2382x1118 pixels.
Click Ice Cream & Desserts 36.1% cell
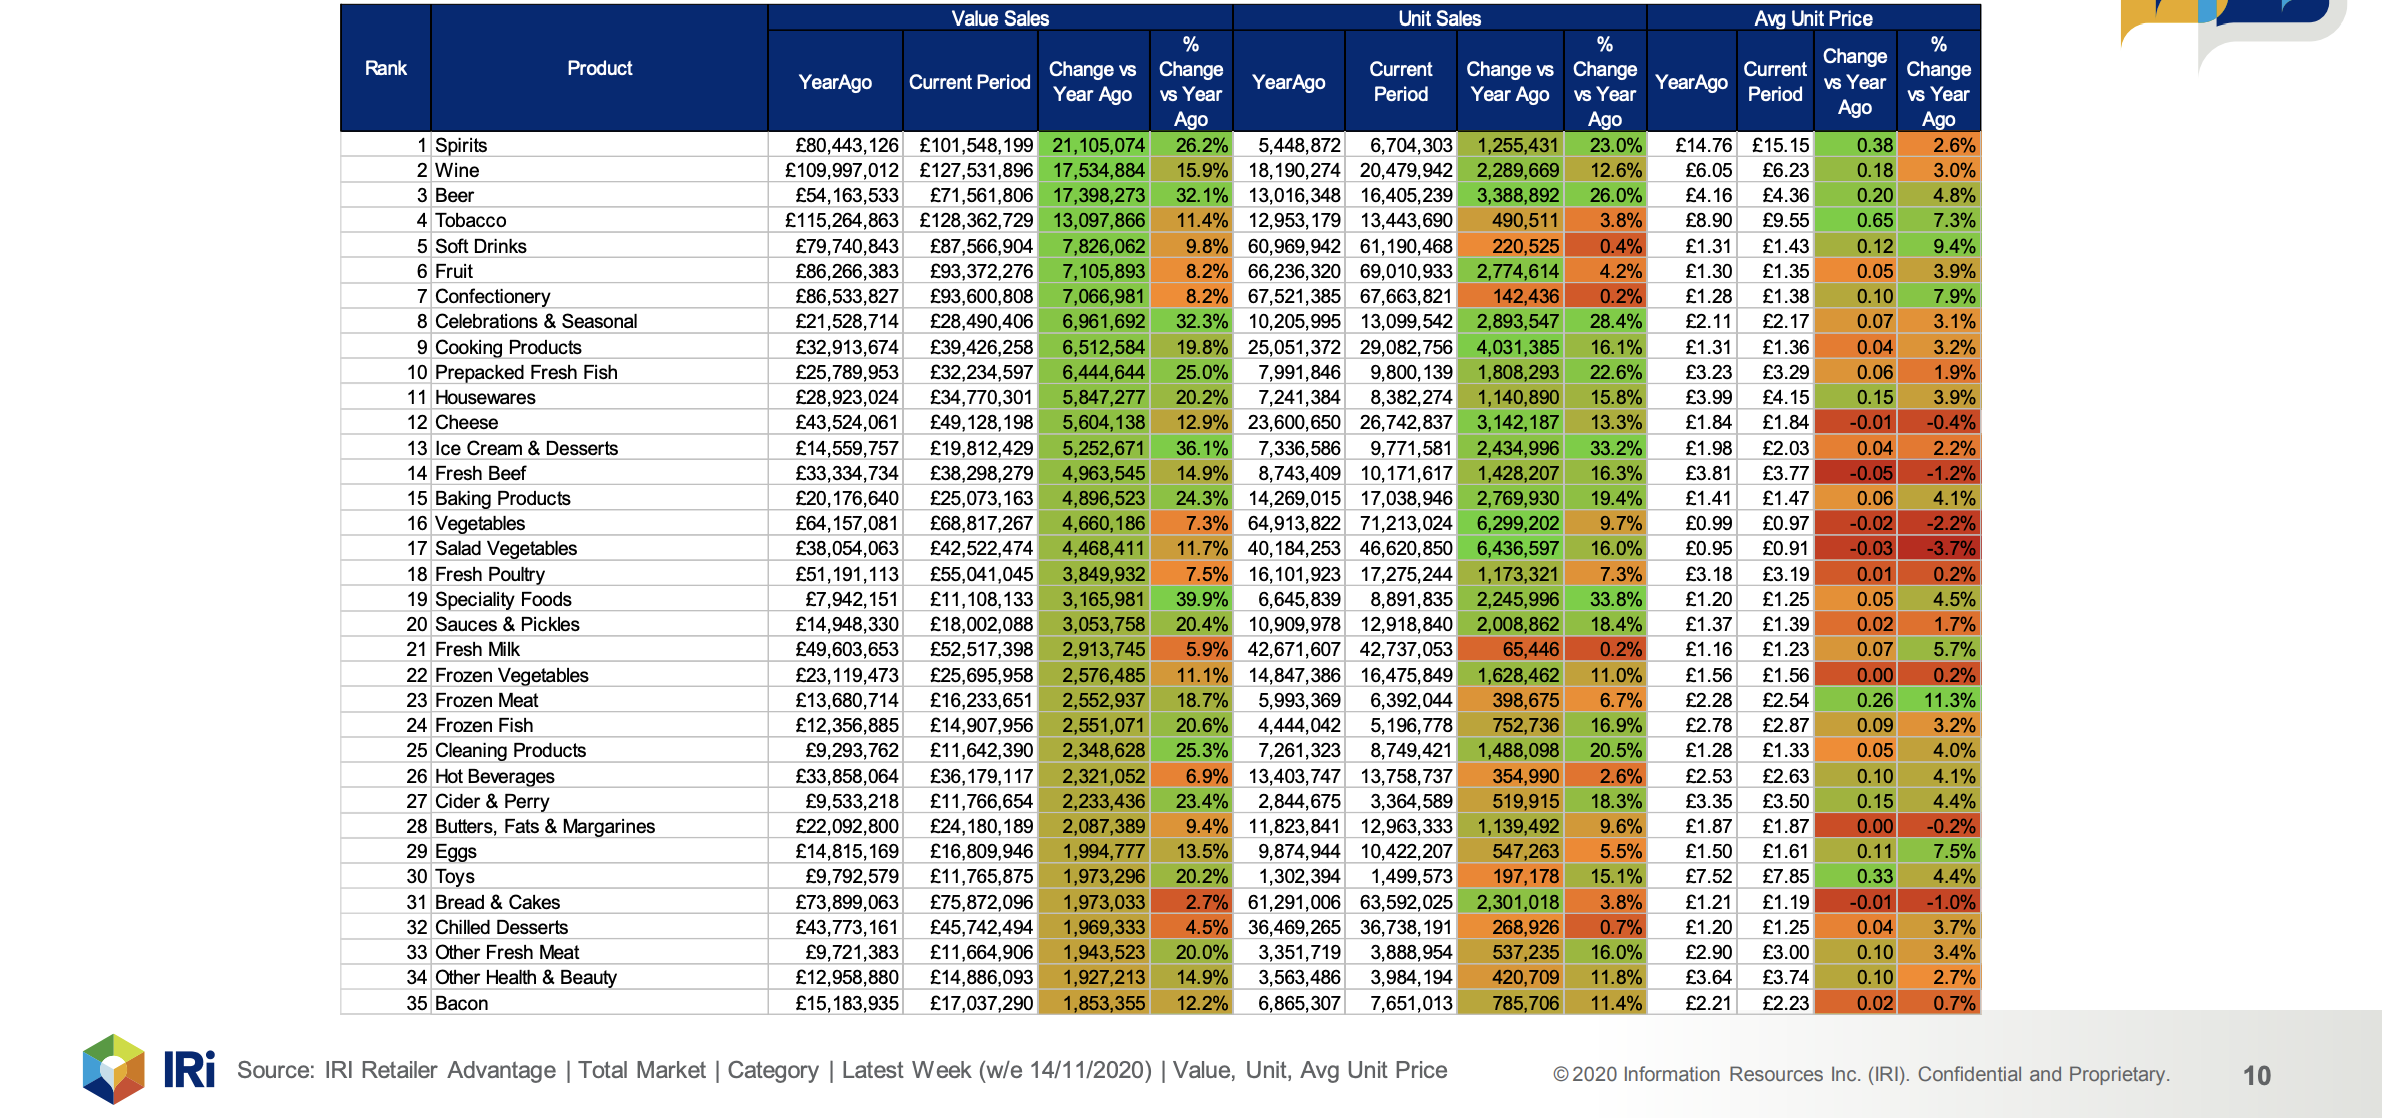tap(1191, 448)
